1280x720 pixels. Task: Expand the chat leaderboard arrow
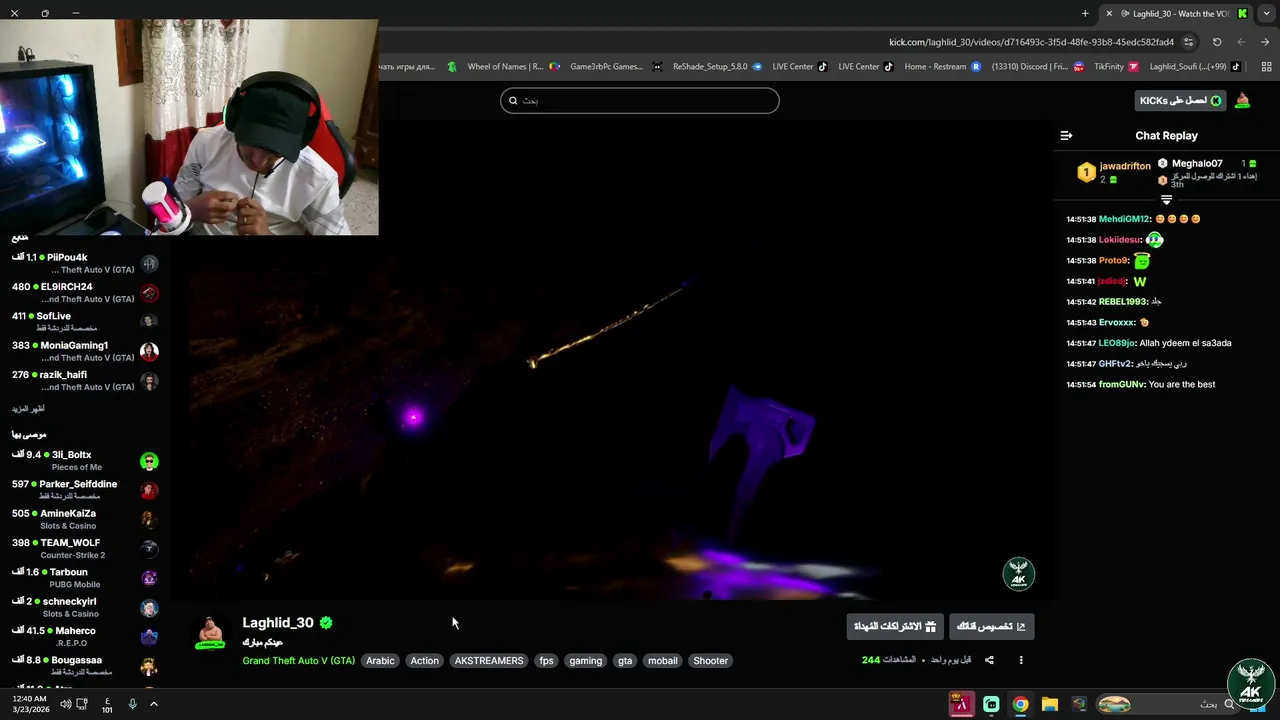1166,200
